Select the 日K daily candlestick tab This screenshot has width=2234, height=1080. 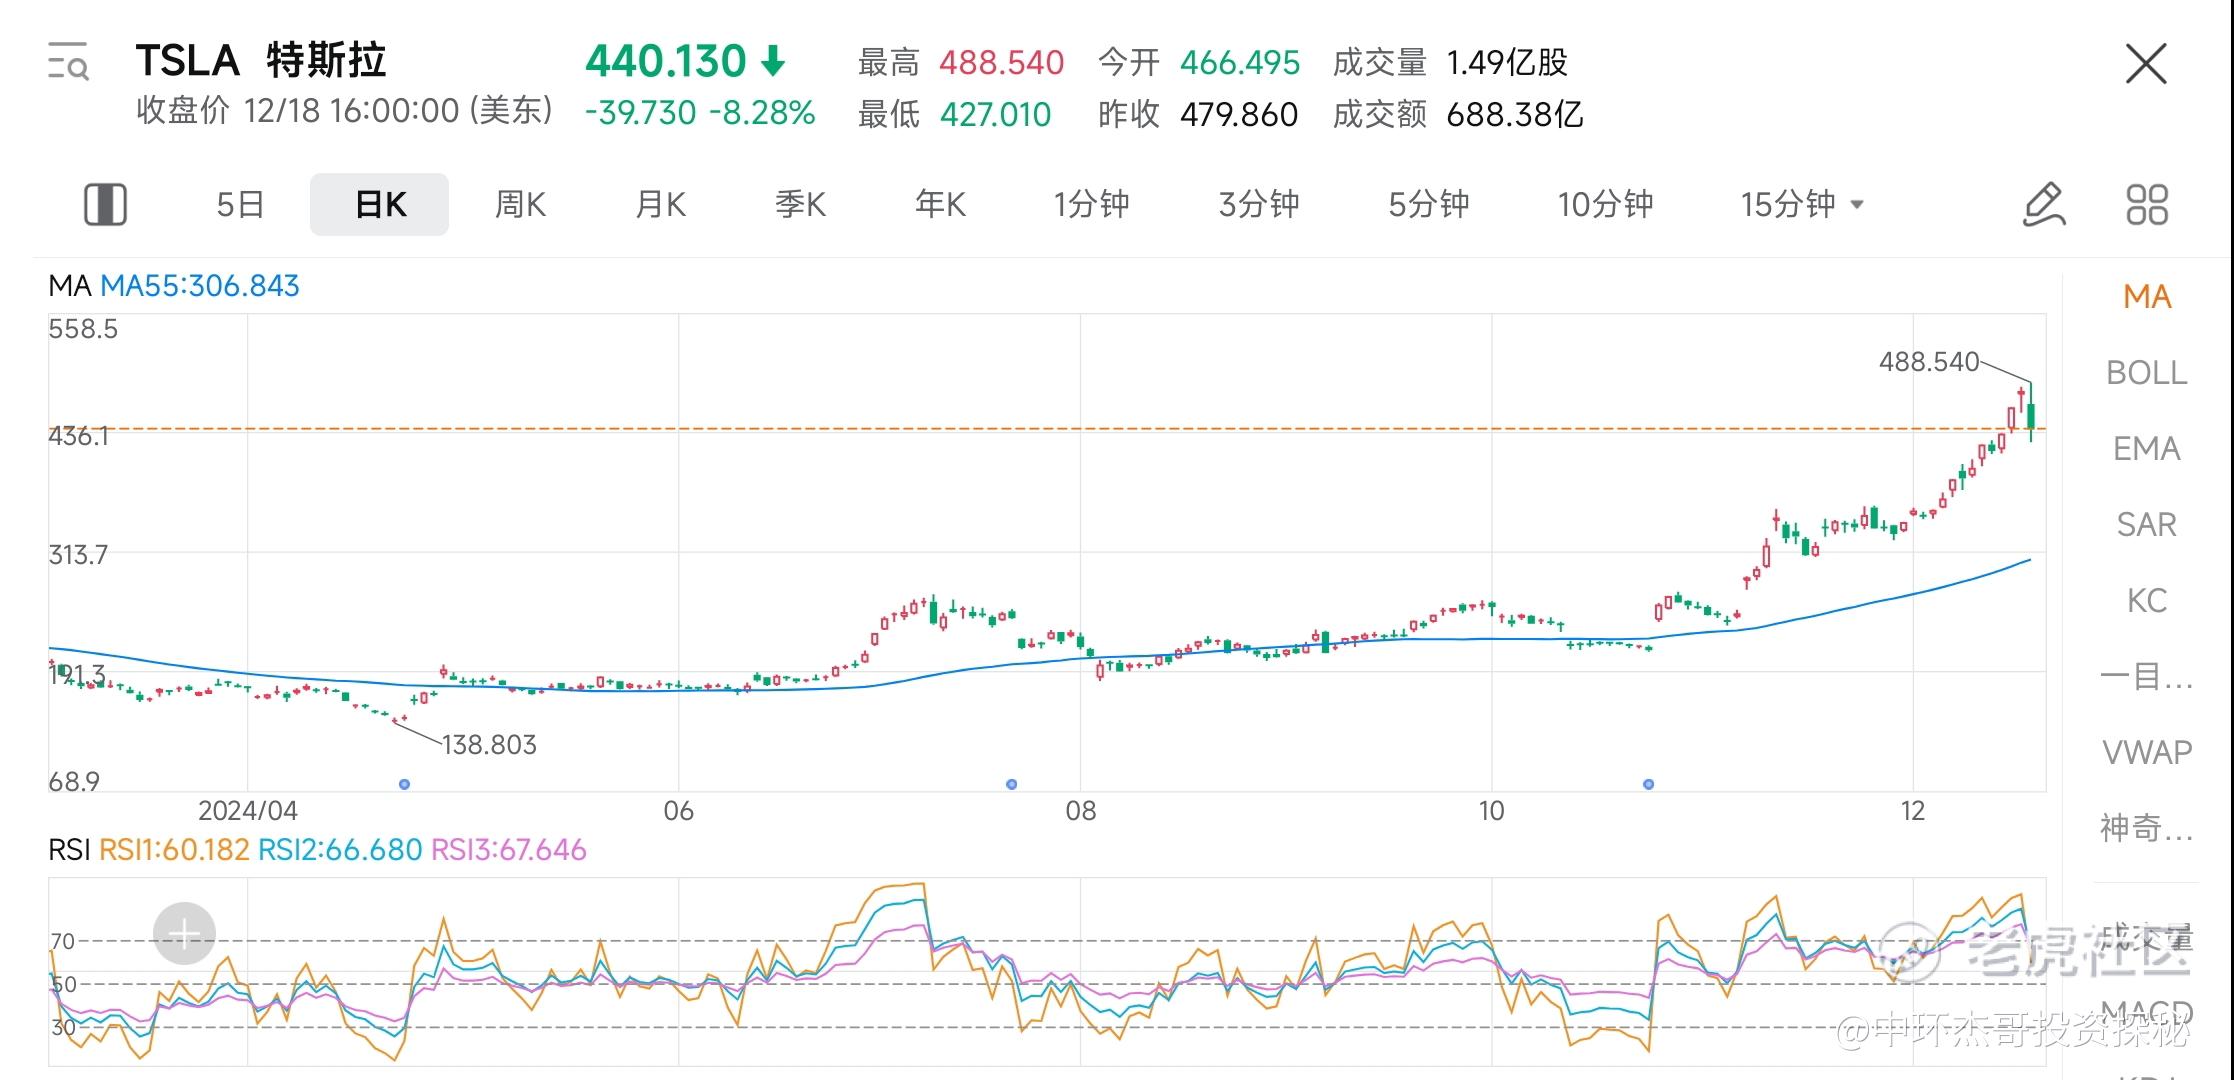(x=380, y=205)
